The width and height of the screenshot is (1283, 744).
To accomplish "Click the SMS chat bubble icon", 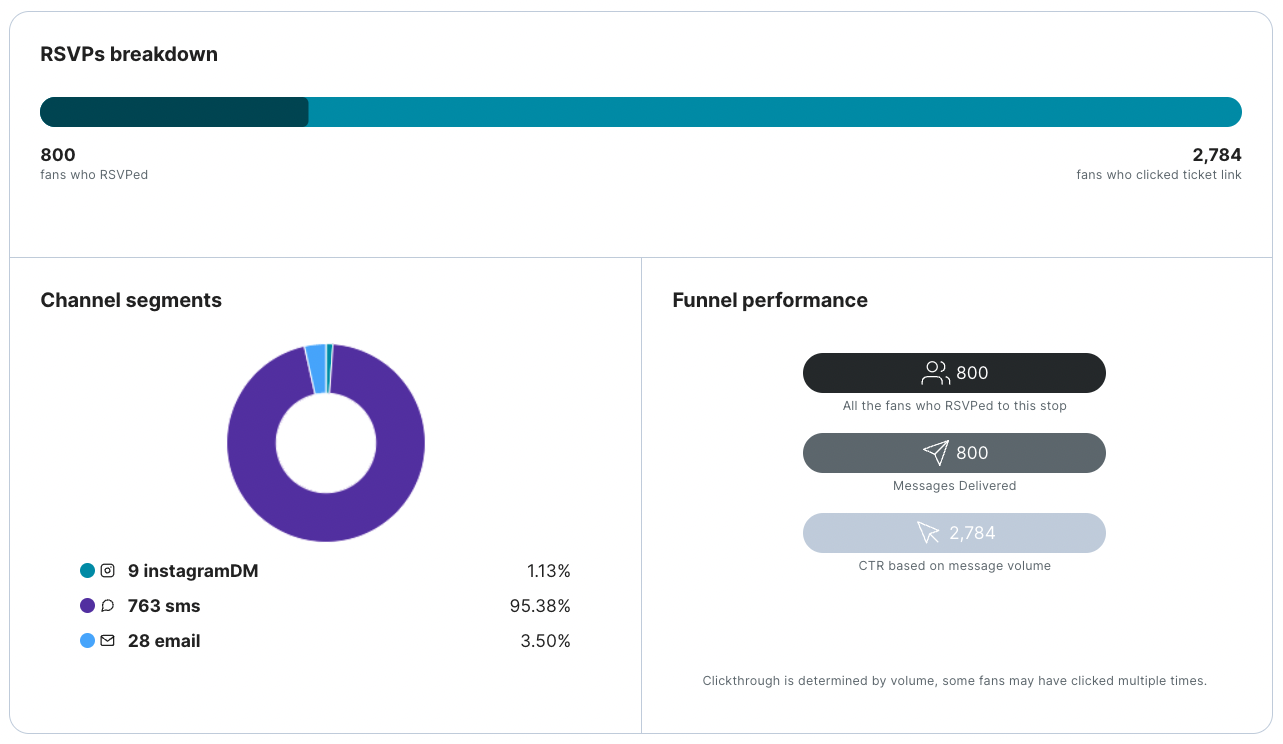I will pos(108,606).
